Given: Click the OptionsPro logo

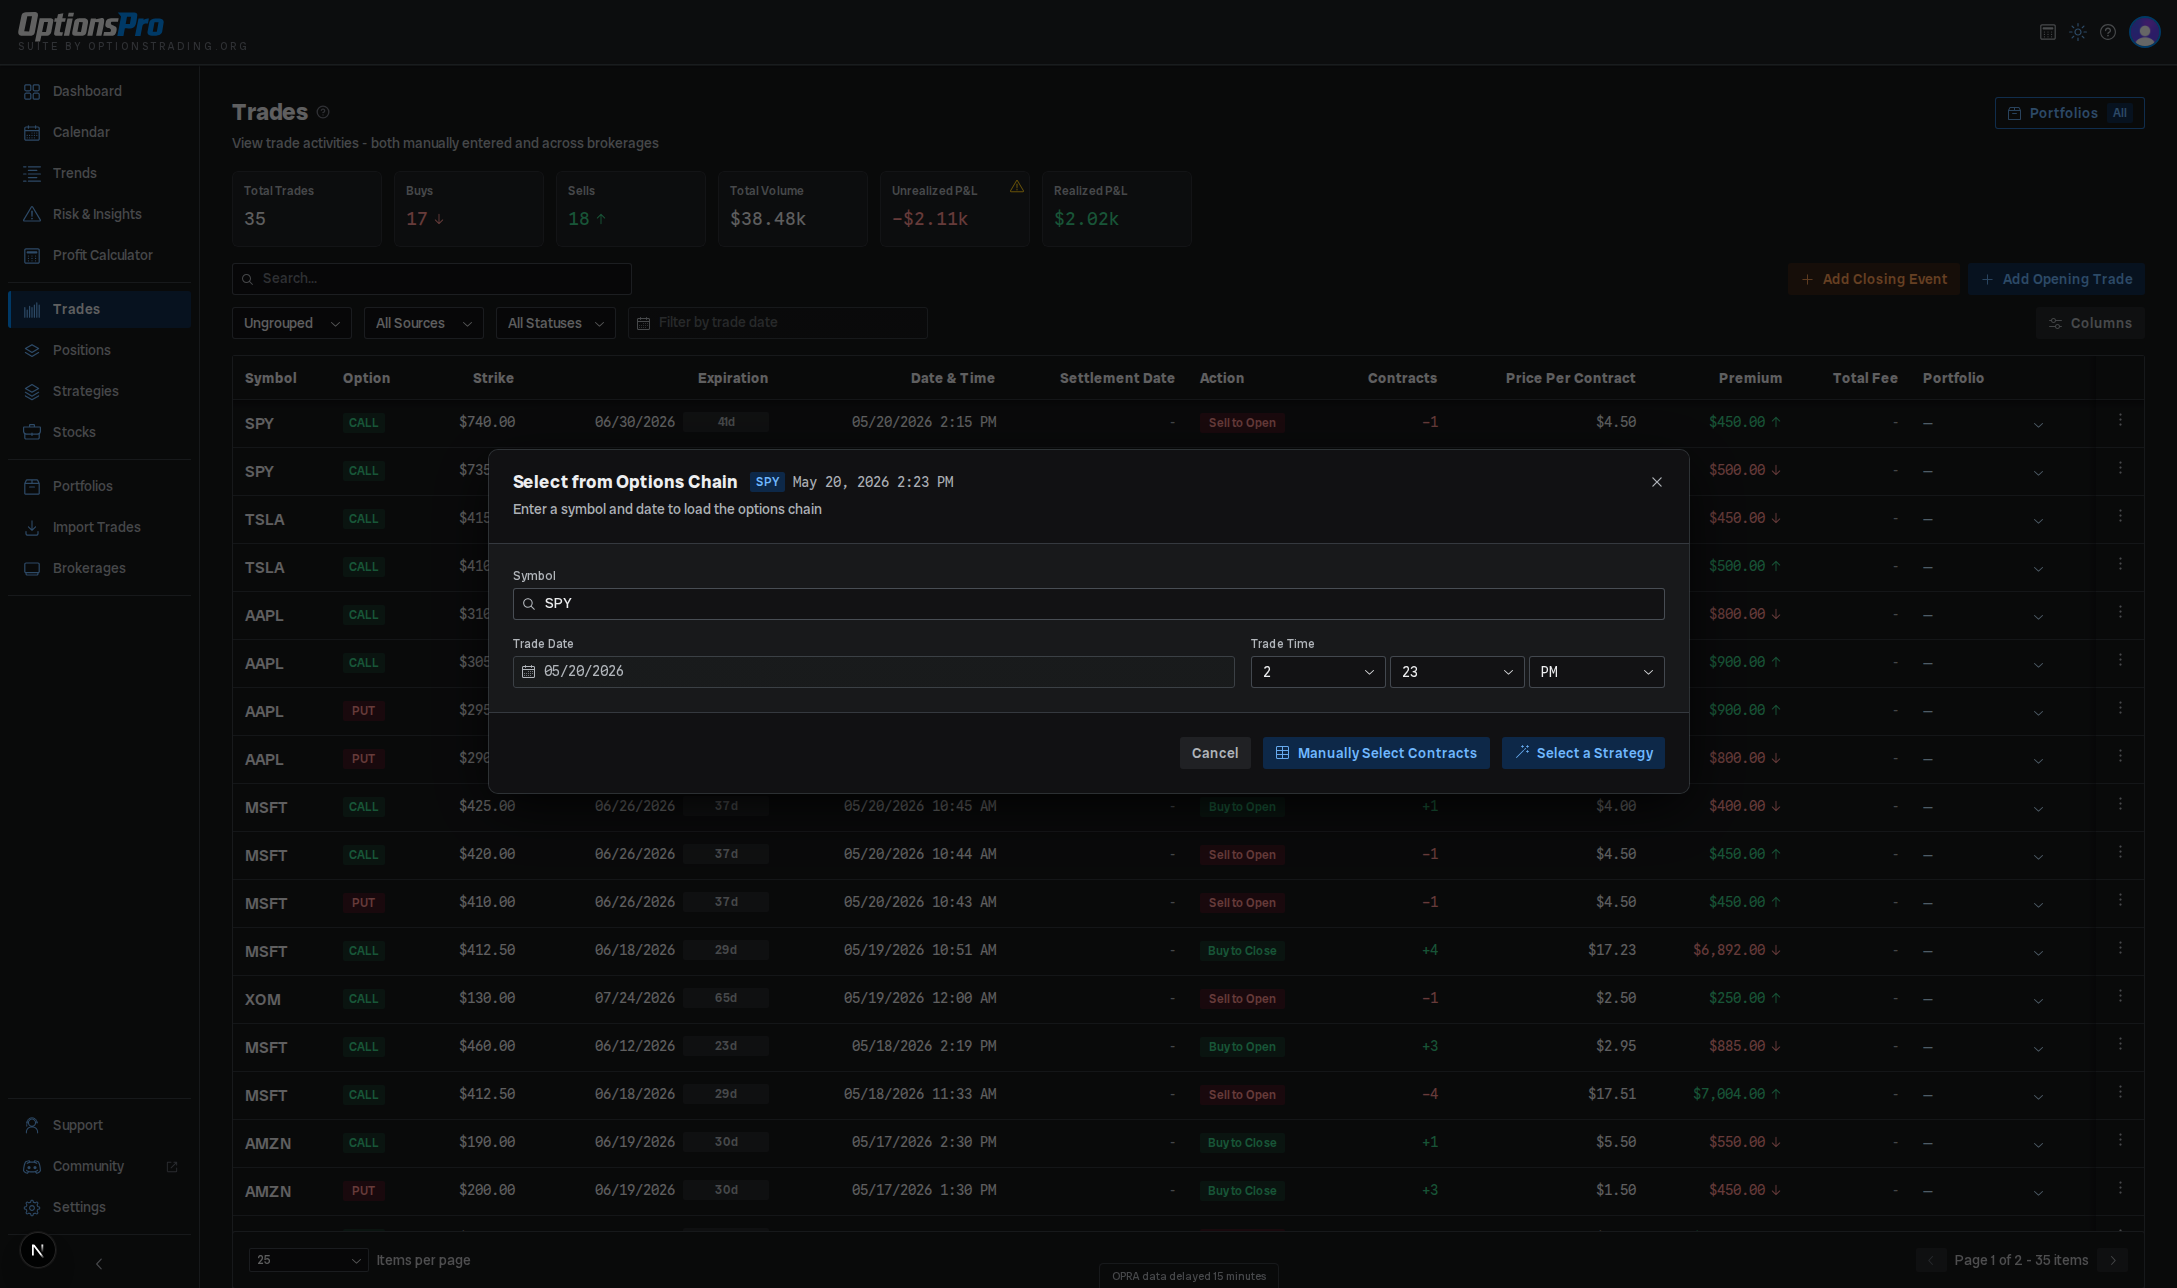Looking at the screenshot, I should (x=91, y=26).
